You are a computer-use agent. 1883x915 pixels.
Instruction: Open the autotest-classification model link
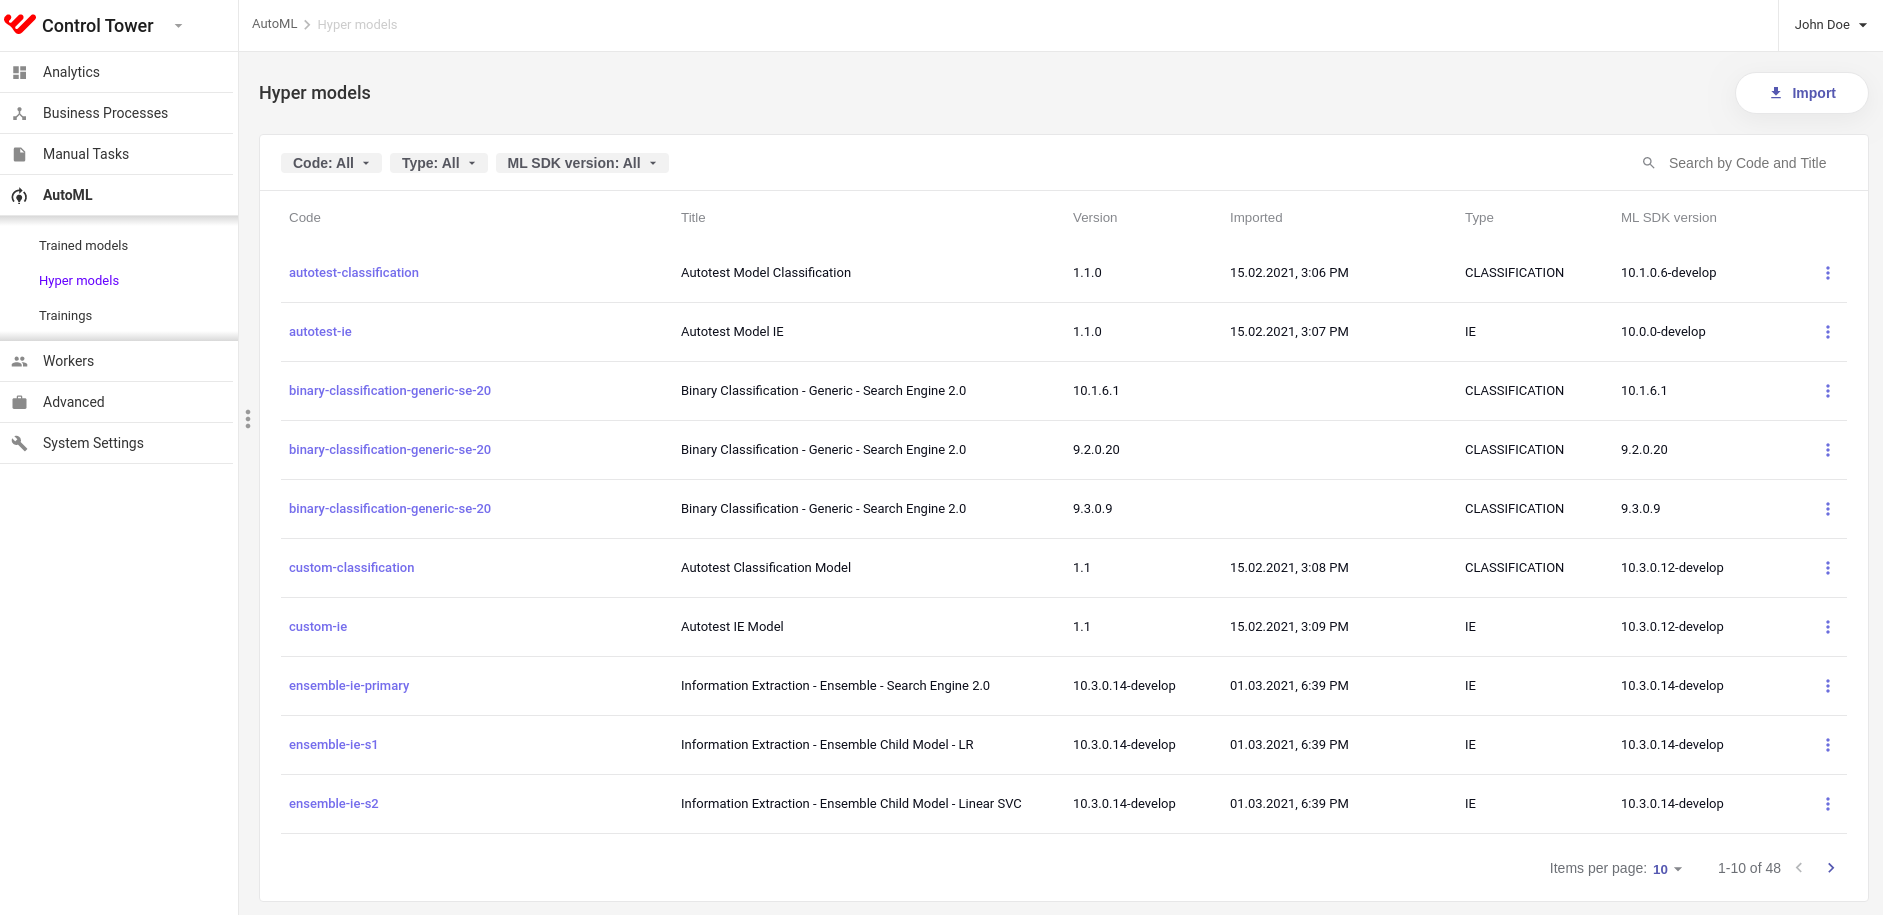tap(354, 272)
